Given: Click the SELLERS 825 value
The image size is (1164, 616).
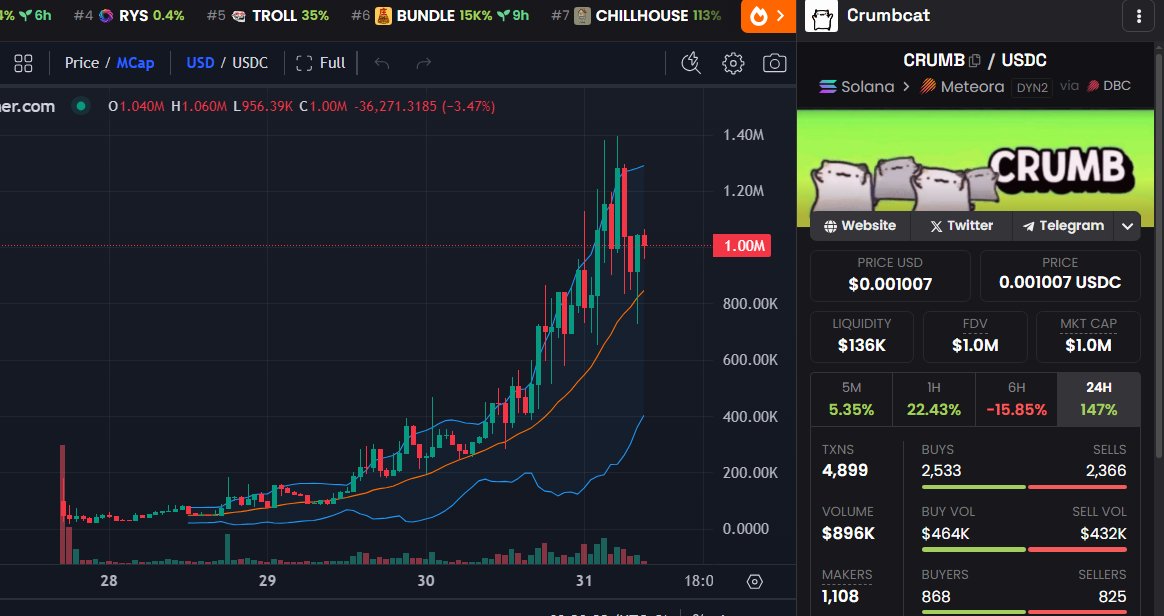Looking at the screenshot, I should point(1112,596).
